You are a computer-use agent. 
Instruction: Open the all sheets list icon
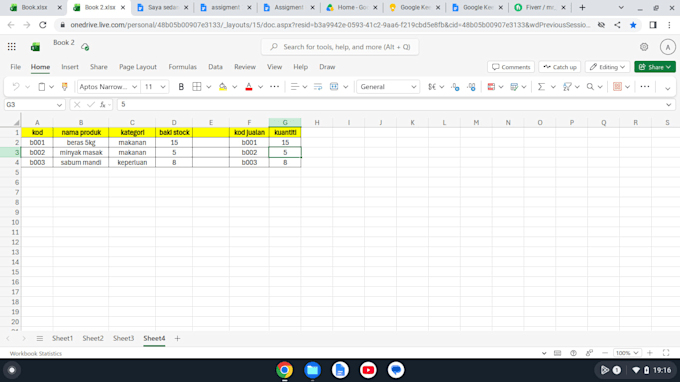(39, 338)
